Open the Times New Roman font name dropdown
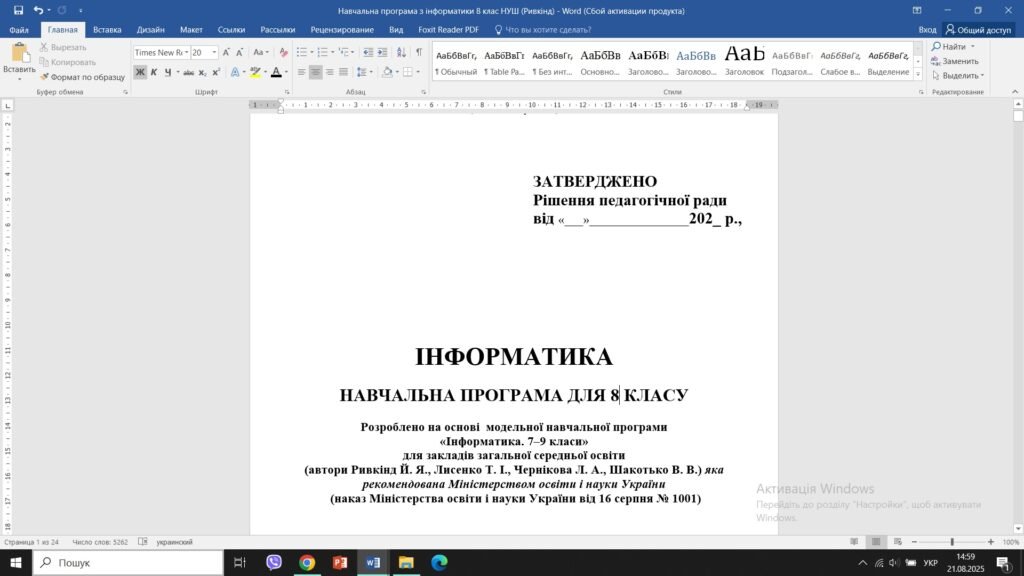This screenshot has height=576, width=1024. (186, 52)
